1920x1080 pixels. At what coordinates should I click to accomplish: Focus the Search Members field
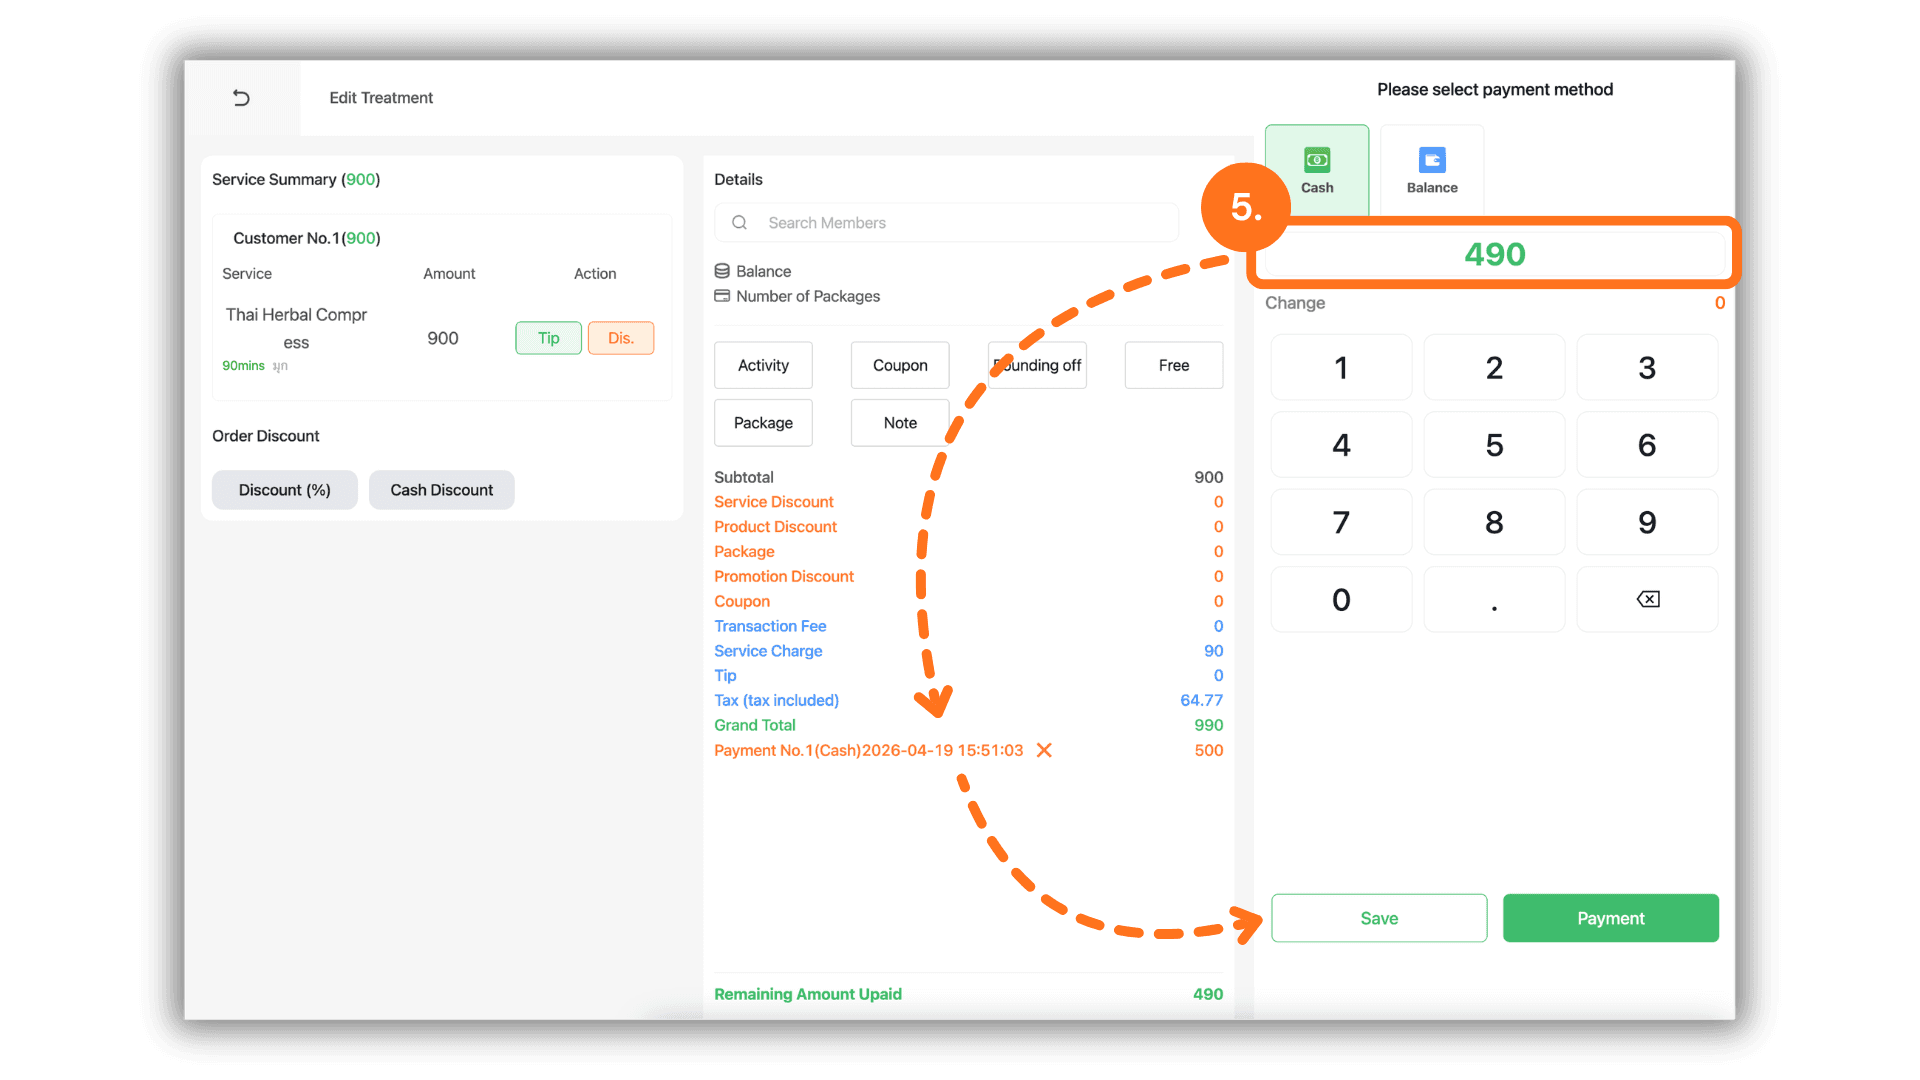tap(946, 223)
